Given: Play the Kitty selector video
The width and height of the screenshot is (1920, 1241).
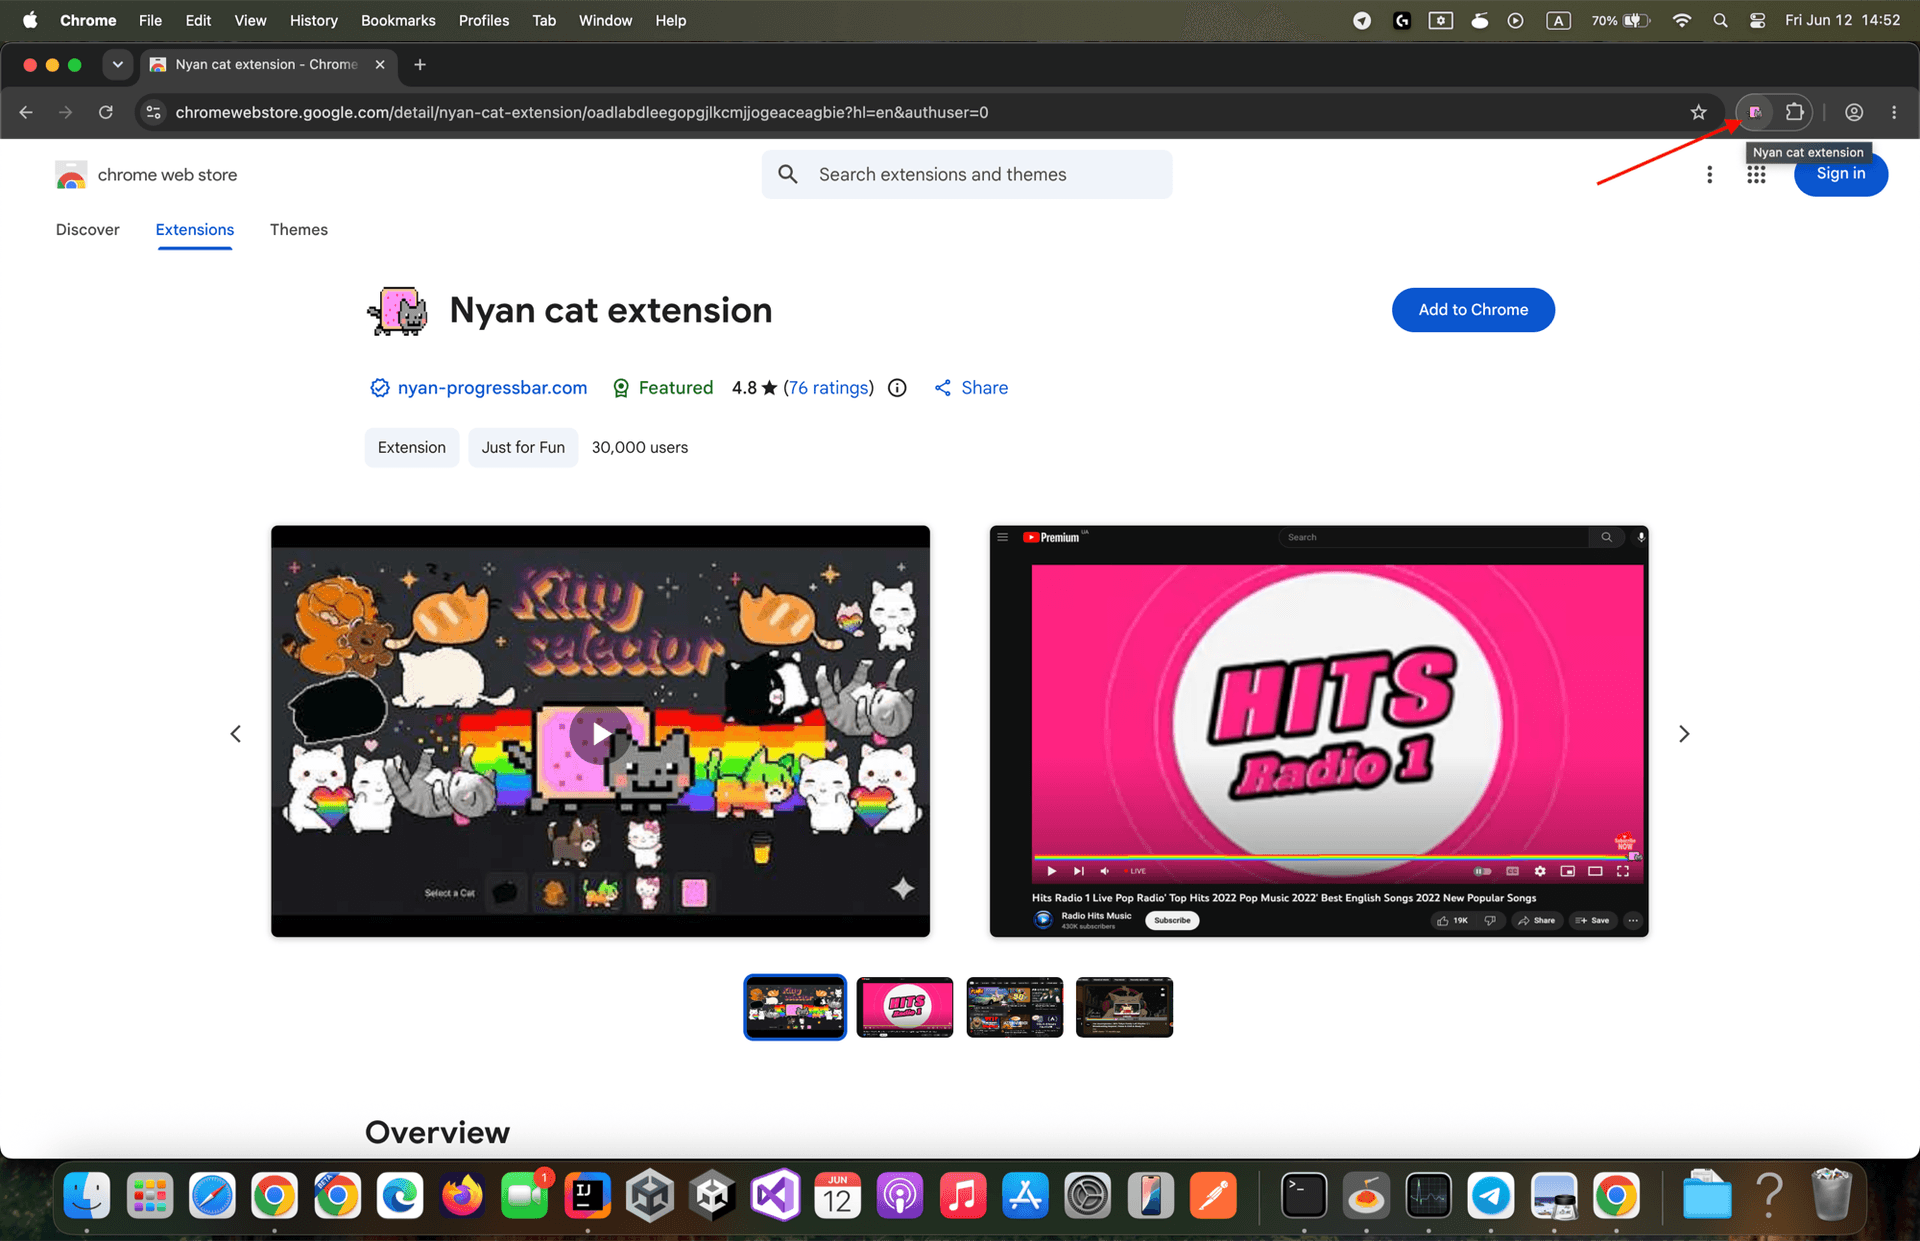Looking at the screenshot, I should (600, 734).
